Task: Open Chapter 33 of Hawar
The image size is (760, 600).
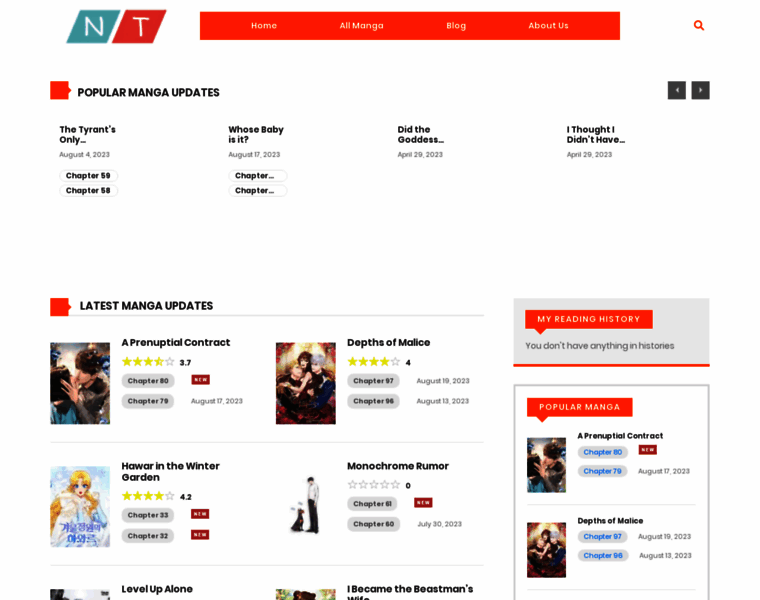Action: click(x=148, y=515)
